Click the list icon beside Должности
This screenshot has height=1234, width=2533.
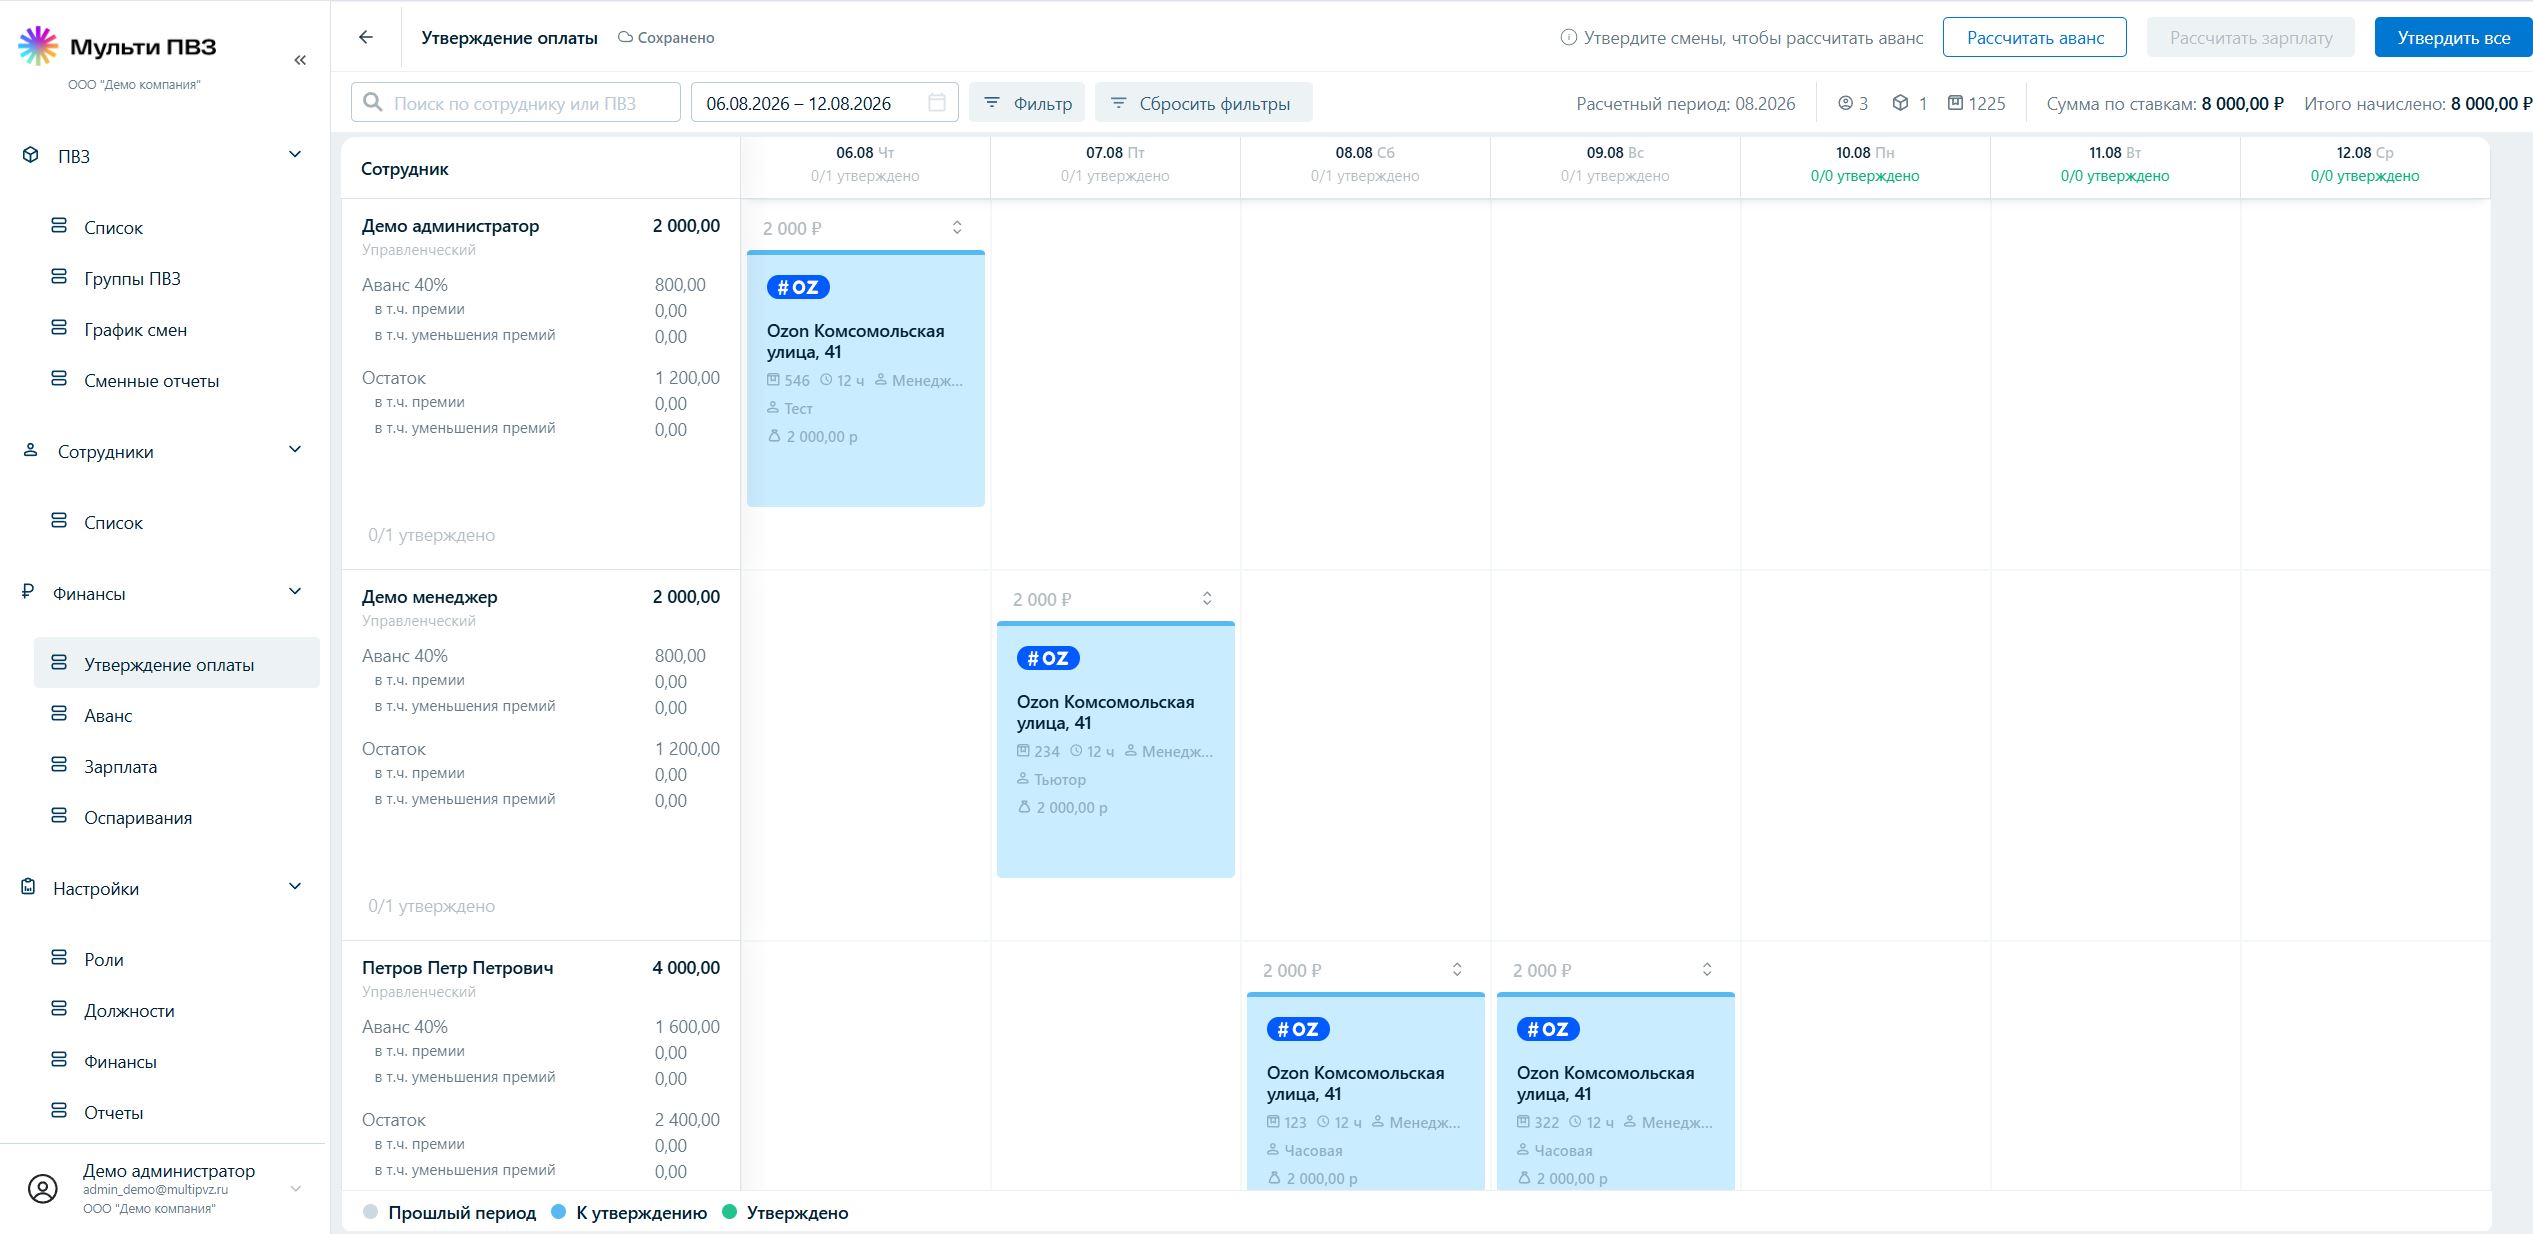coord(59,1009)
